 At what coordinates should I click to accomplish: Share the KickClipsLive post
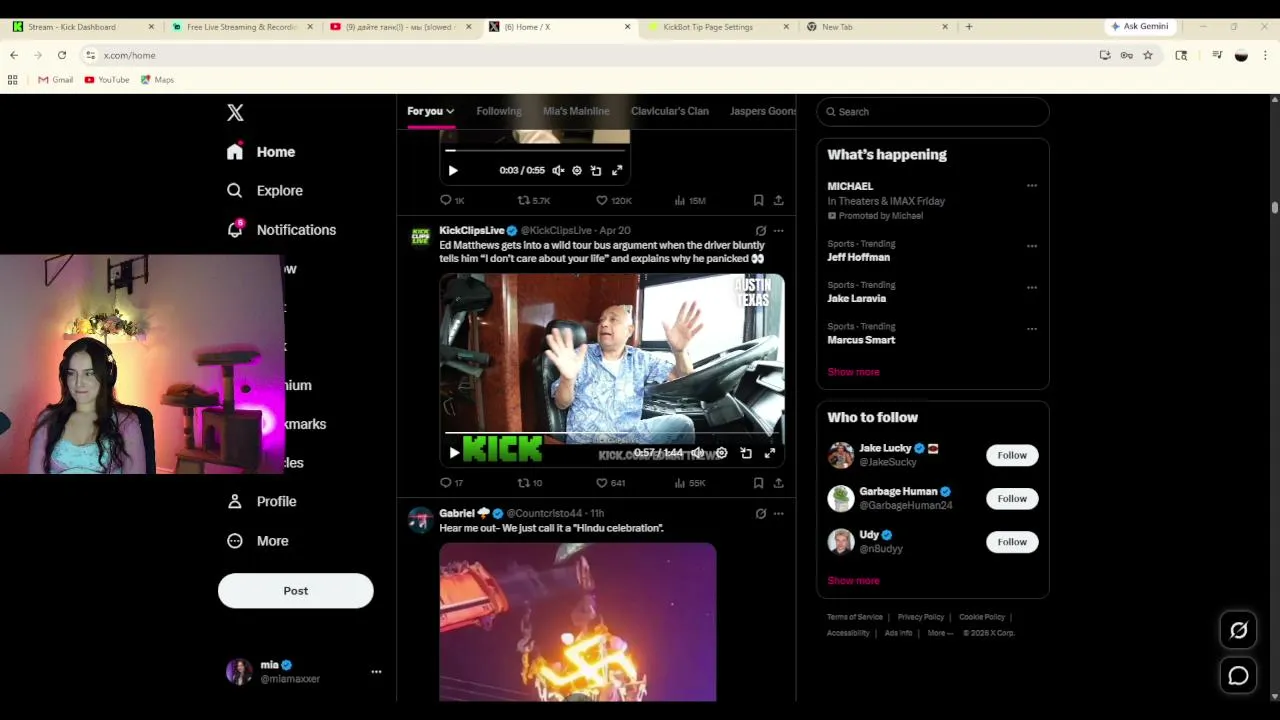(x=778, y=483)
